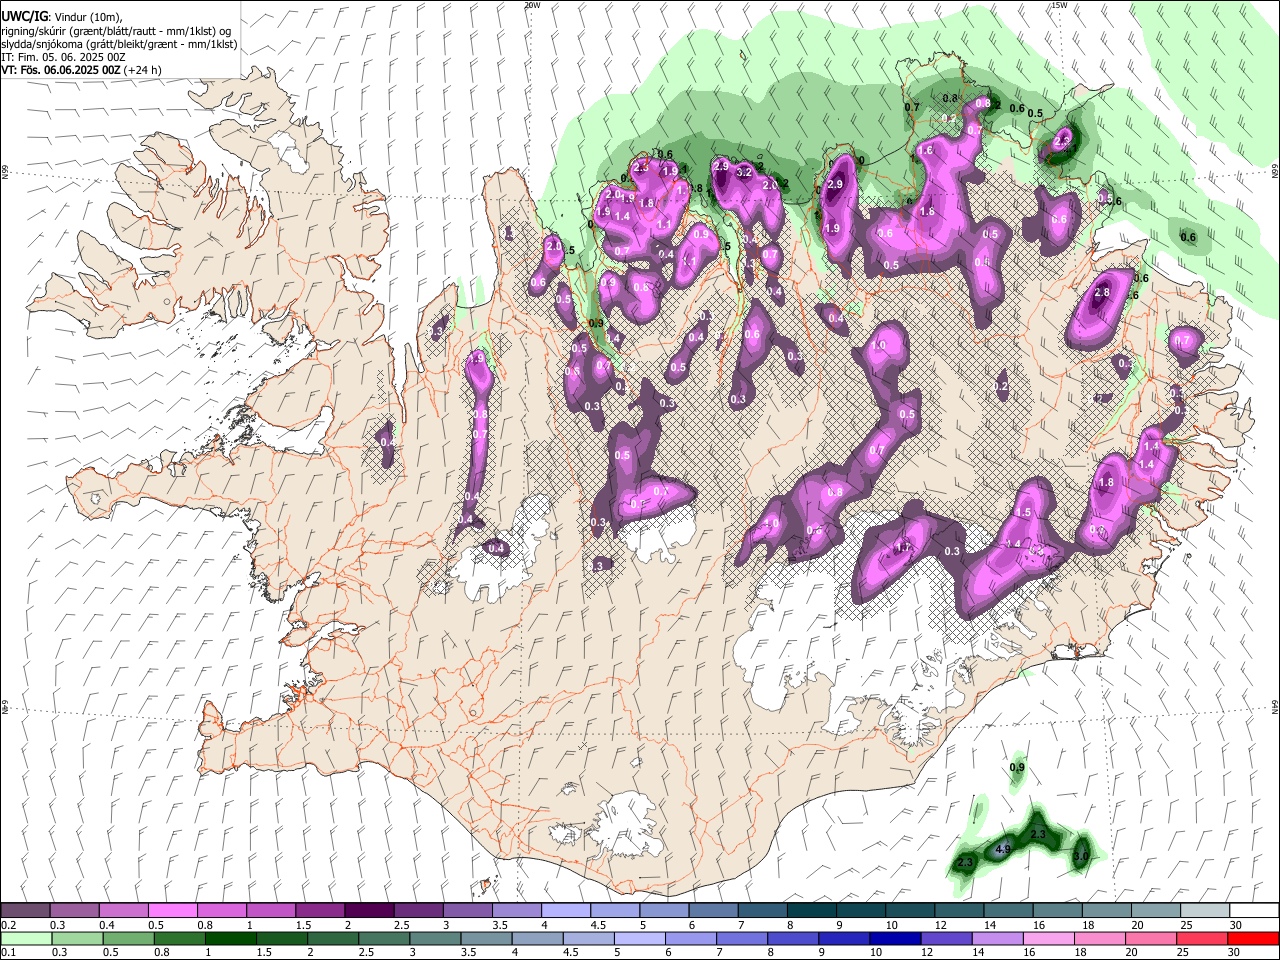Click the bright red swatch labeled 30
1280x960 pixels.
point(1254,939)
